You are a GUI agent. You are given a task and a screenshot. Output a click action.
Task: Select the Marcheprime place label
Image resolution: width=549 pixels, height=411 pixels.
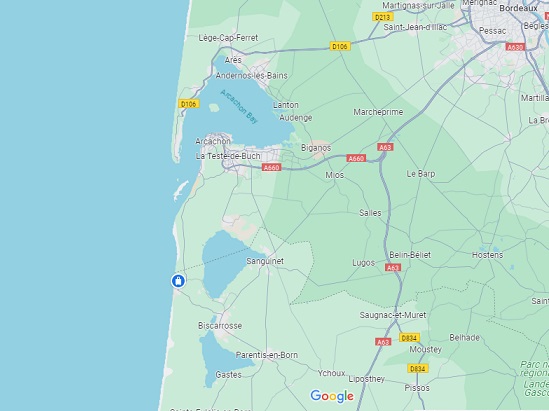click(x=378, y=112)
